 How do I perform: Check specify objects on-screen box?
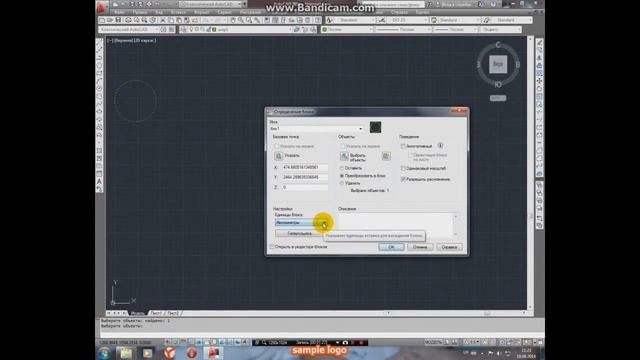(x=343, y=146)
